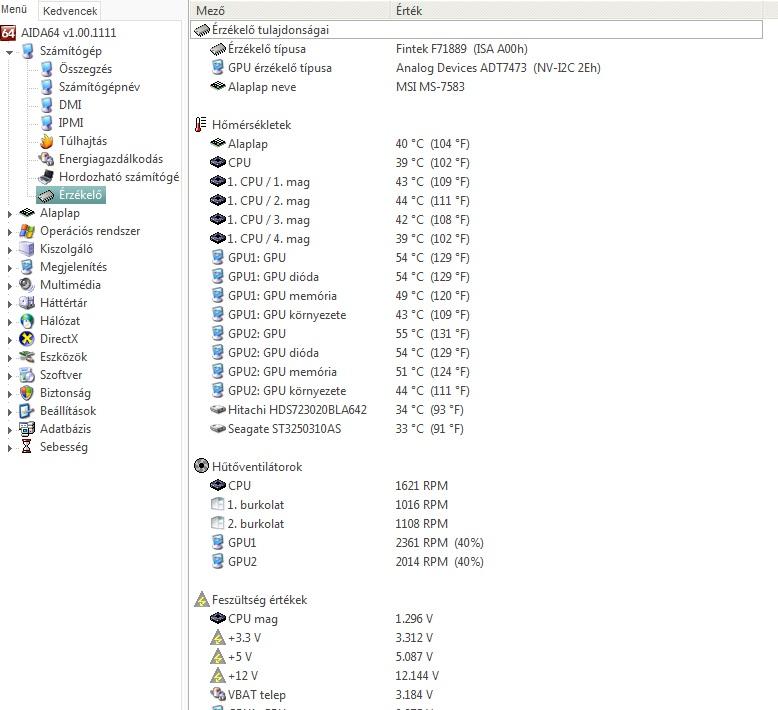This screenshot has height=710, width=778.
Task: Open the Hordozható számítógép laptop icon
Action: 47,177
